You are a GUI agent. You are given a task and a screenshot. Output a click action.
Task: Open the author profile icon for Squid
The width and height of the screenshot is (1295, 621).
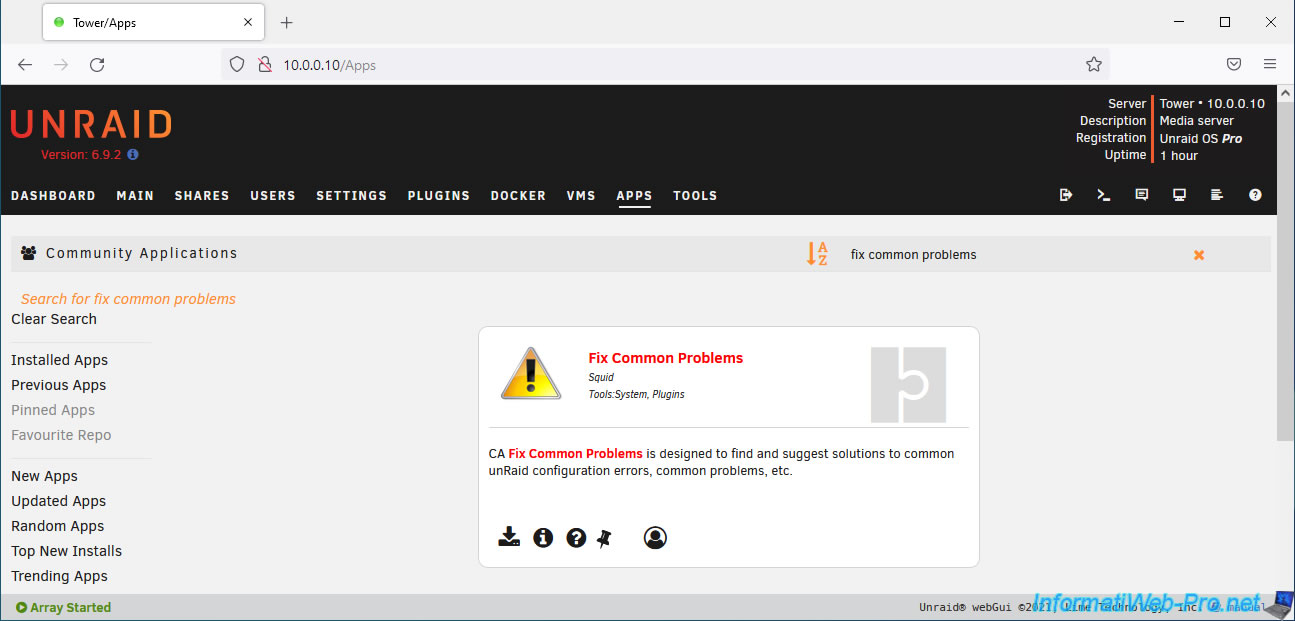pos(655,538)
